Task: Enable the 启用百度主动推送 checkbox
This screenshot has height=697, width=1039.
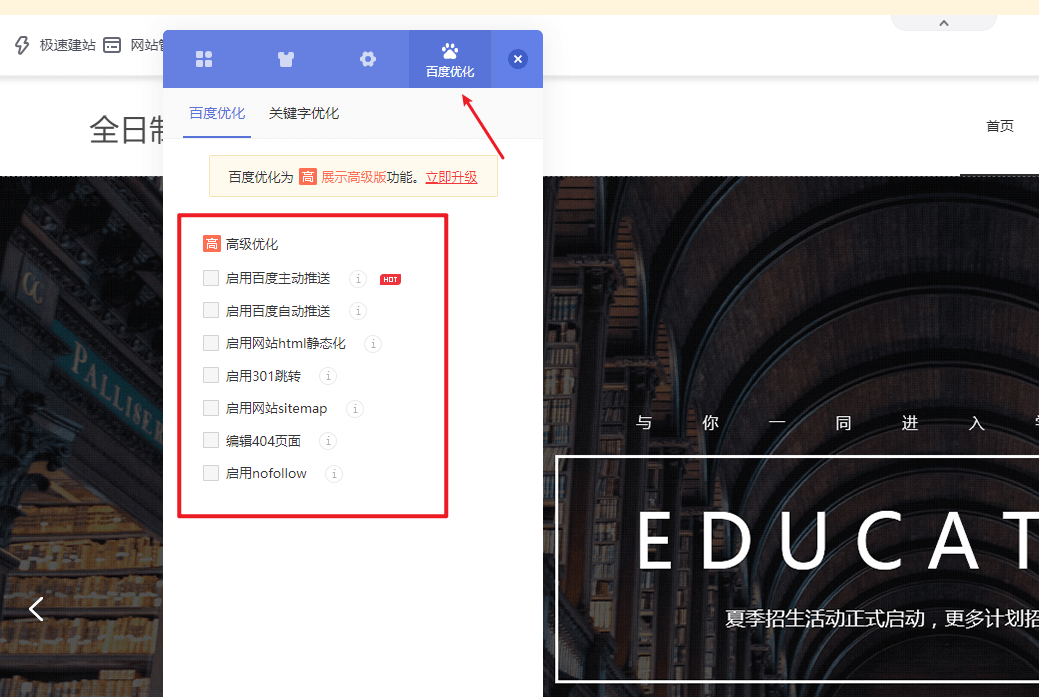Action: coord(211,278)
